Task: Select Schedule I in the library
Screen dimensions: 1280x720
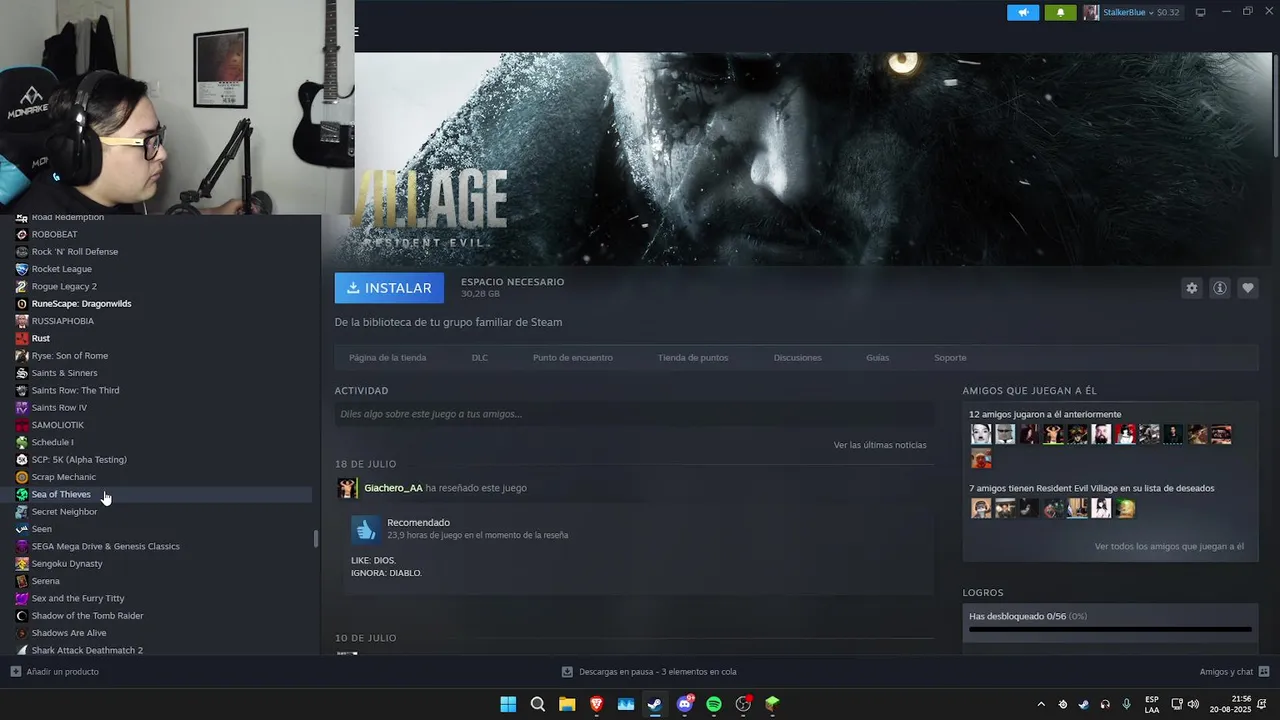Action: coord(52,442)
